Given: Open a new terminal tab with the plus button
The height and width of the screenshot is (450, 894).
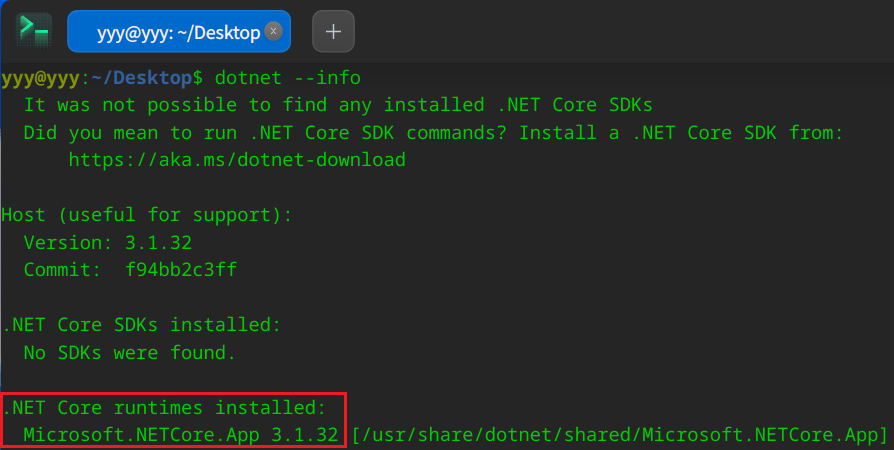Looking at the screenshot, I should pyautogui.click(x=334, y=31).
